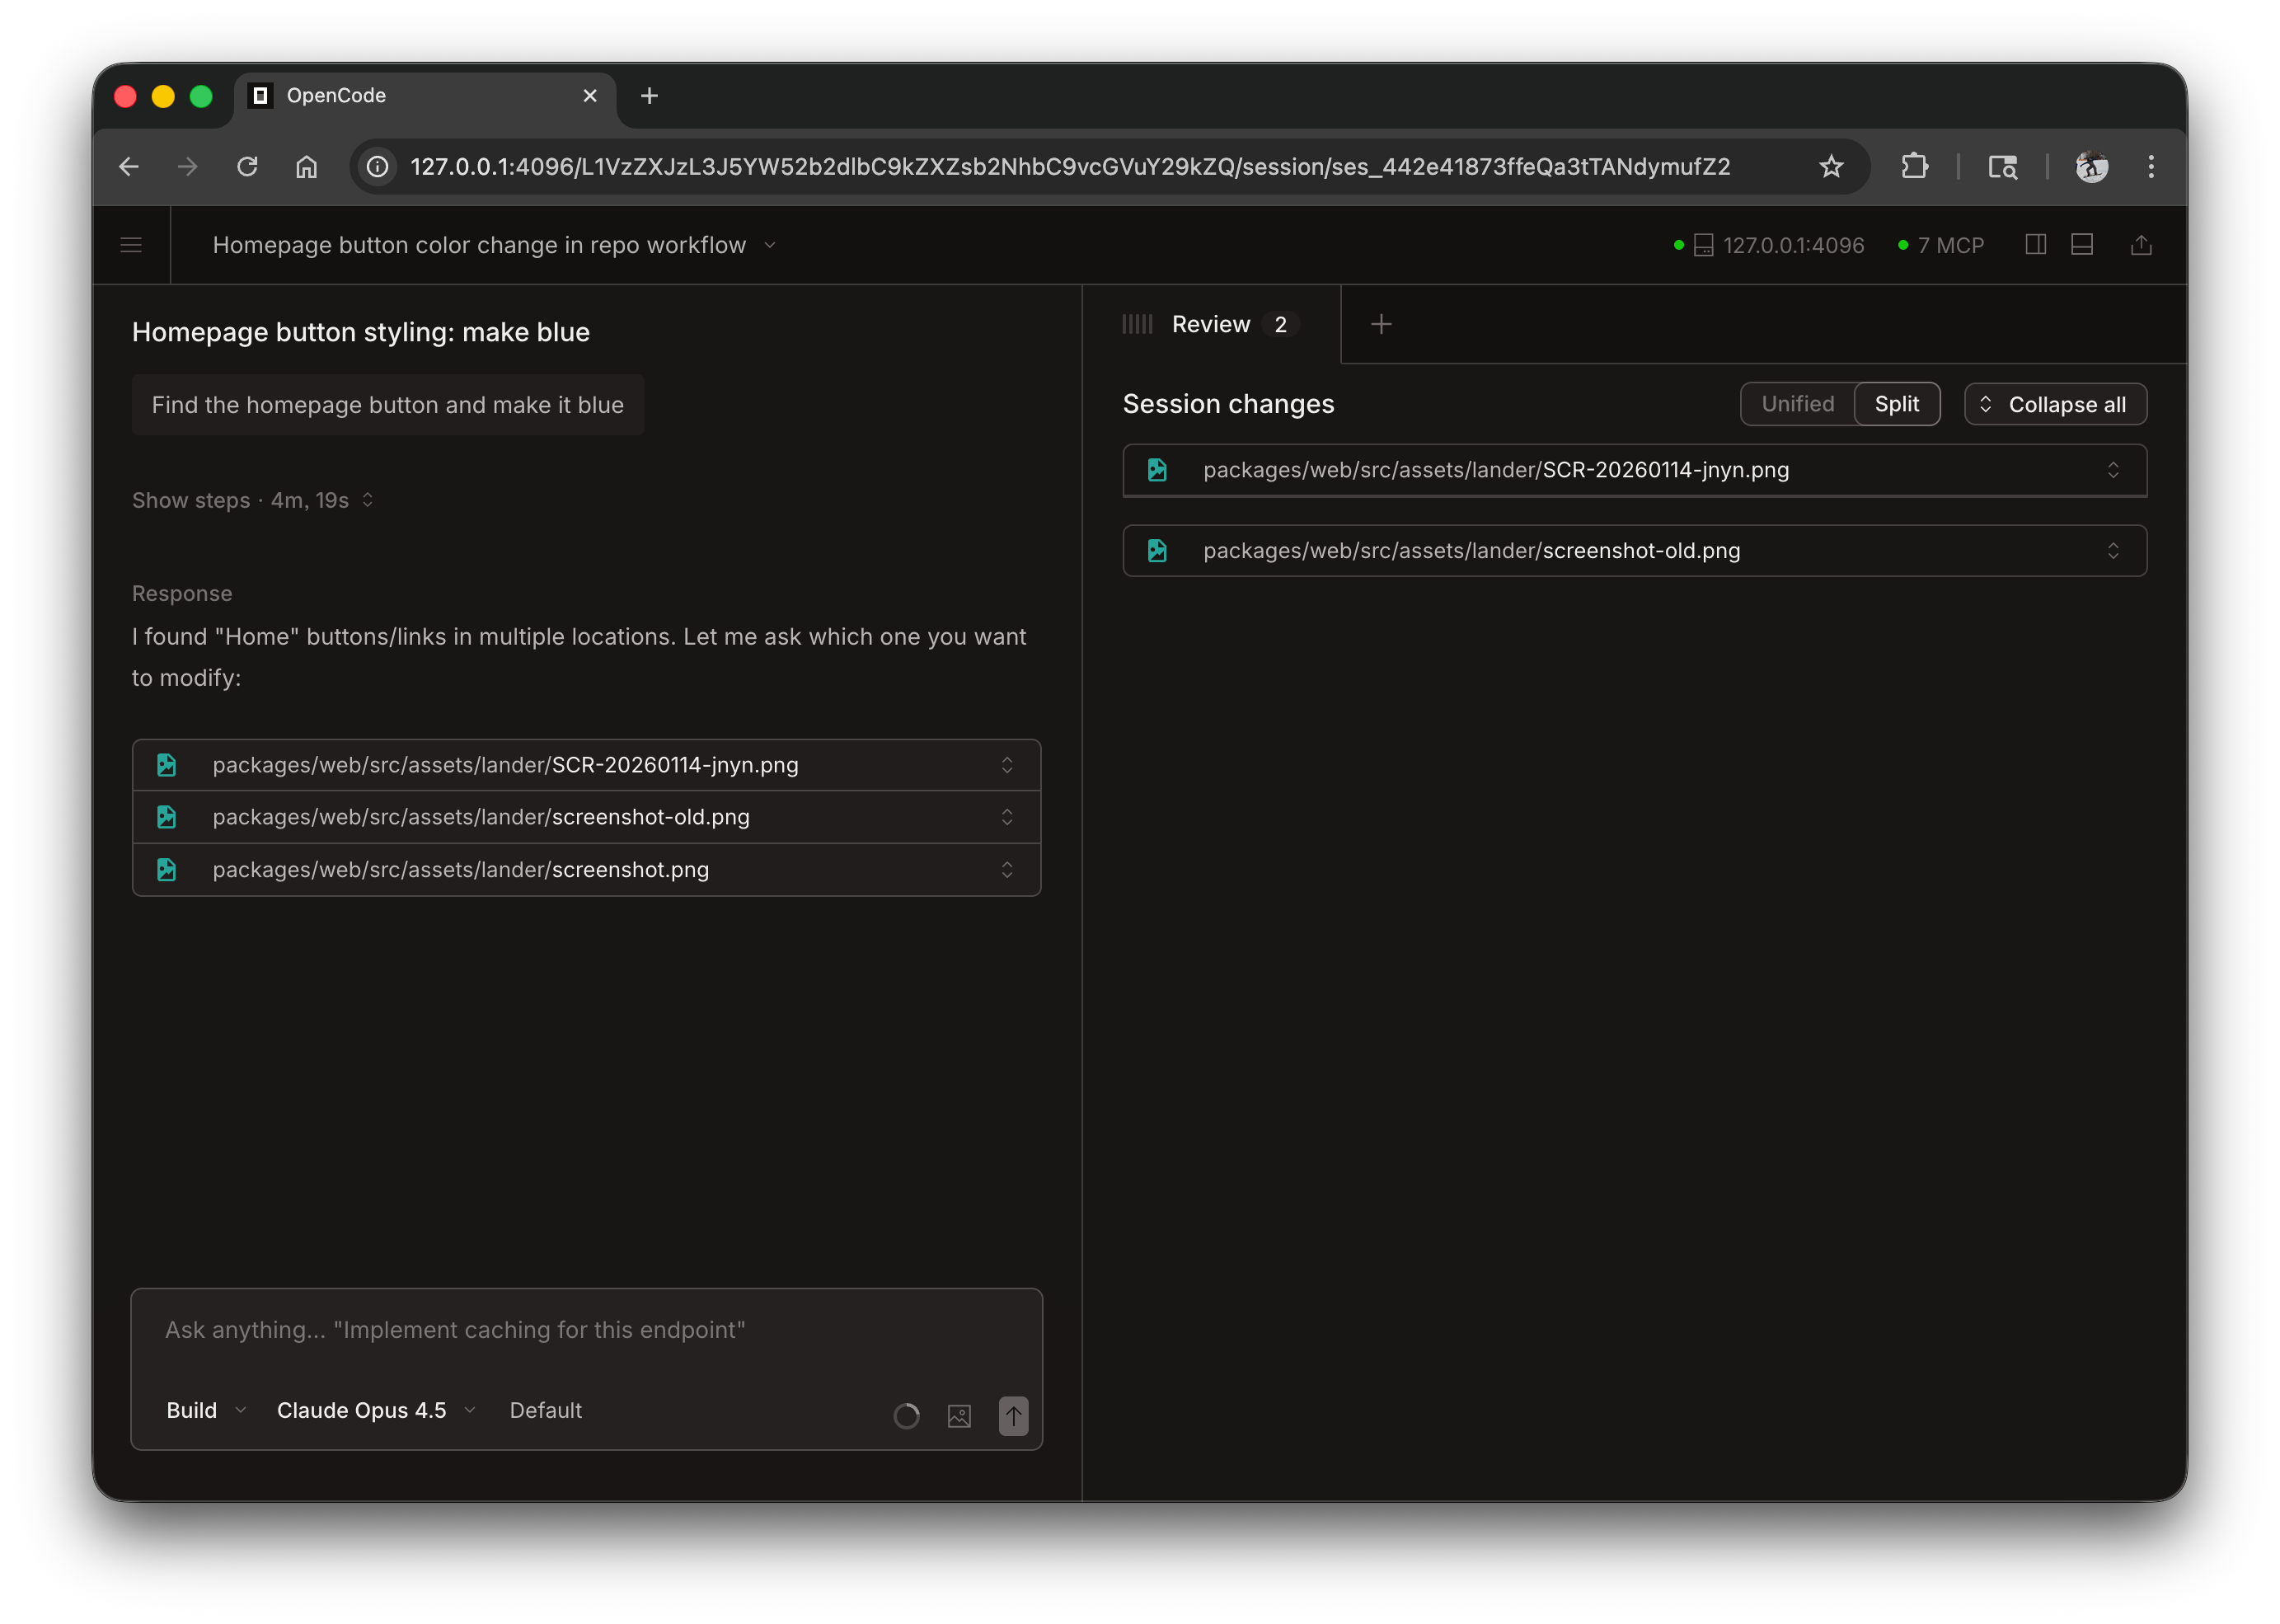
Task: Submit the prompt with the send arrow
Action: pos(1013,1415)
